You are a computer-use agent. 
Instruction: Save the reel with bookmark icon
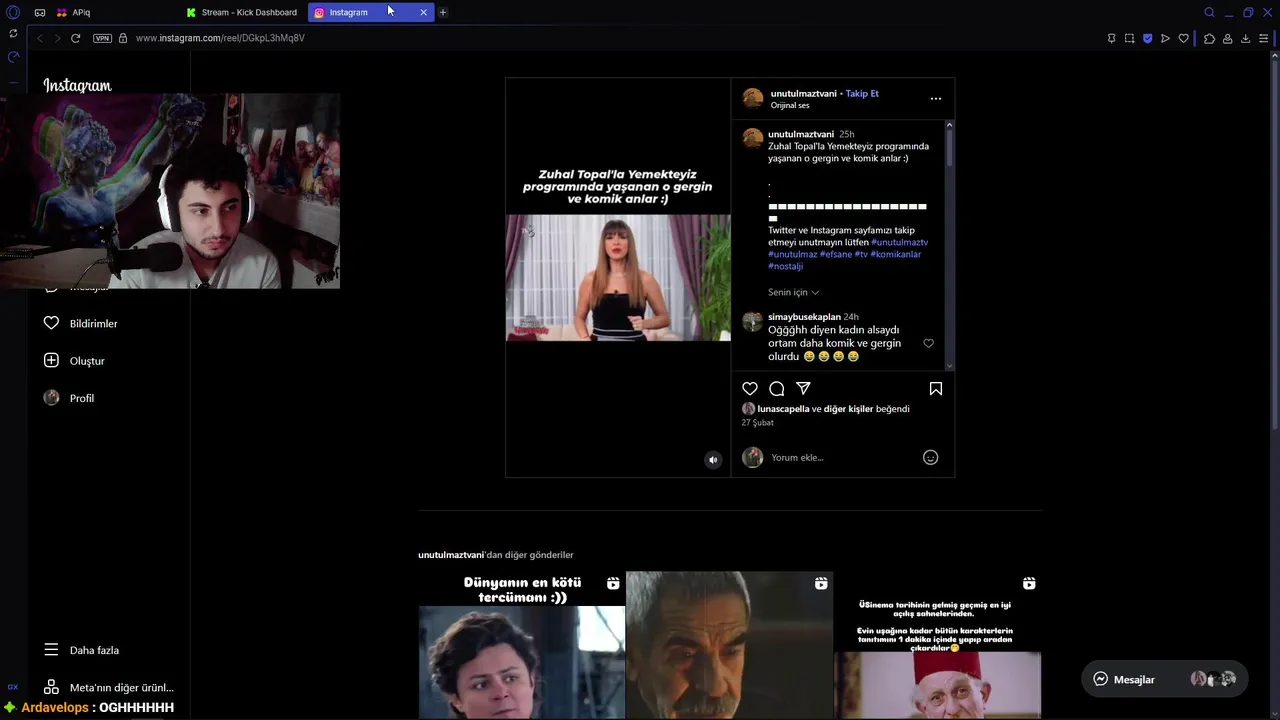pyautogui.click(x=936, y=388)
